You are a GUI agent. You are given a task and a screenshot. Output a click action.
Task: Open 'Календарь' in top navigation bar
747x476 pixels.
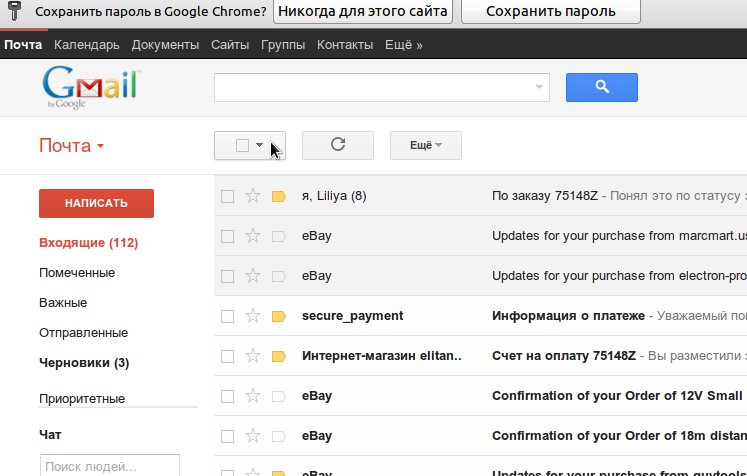[87, 45]
